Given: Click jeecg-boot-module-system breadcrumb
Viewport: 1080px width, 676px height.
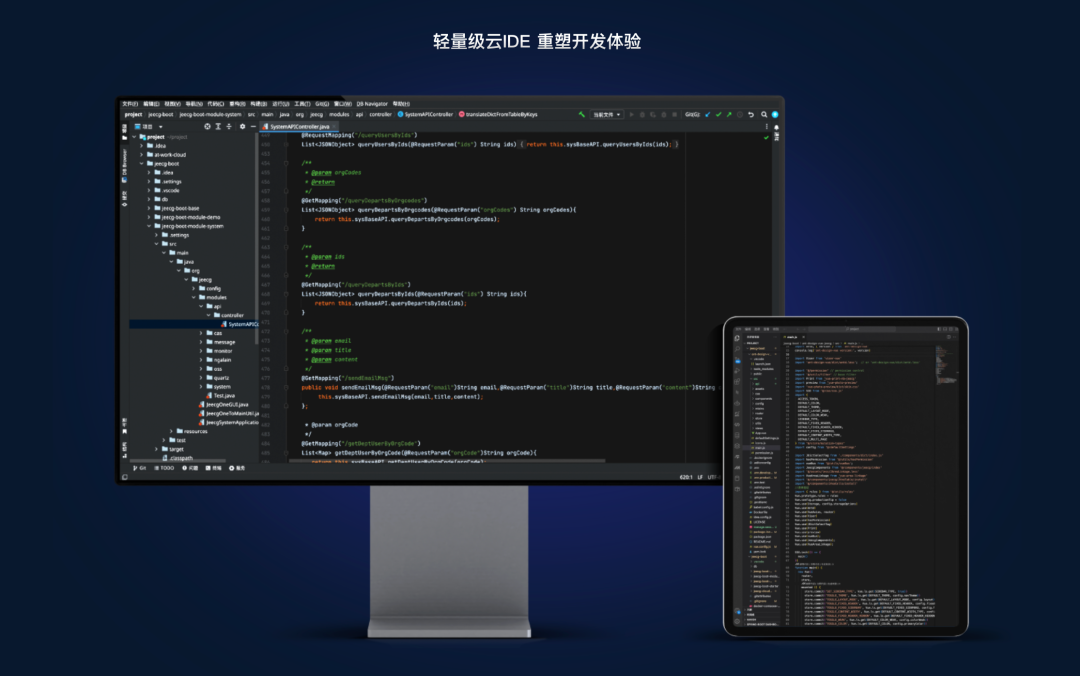Looking at the screenshot, I should pyautogui.click(x=210, y=114).
